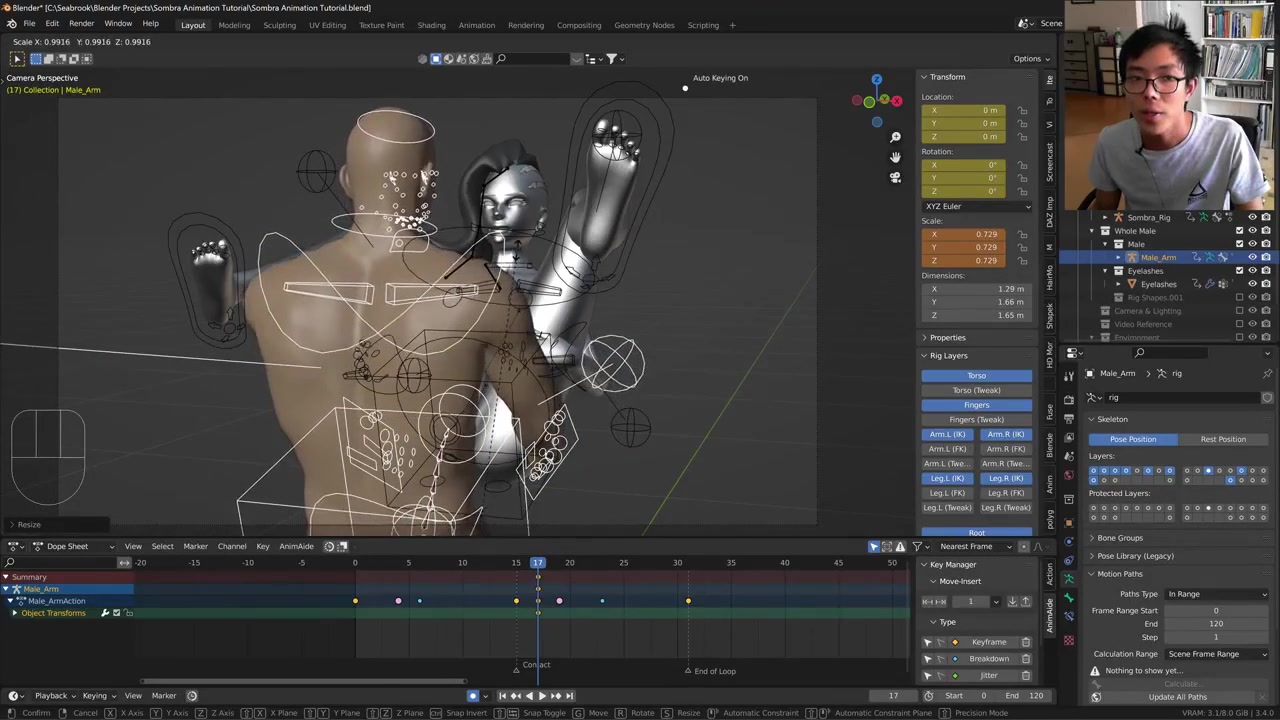Viewport: 1280px width, 720px height.
Task: Toggle the auto keying record button
Action: point(473,696)
